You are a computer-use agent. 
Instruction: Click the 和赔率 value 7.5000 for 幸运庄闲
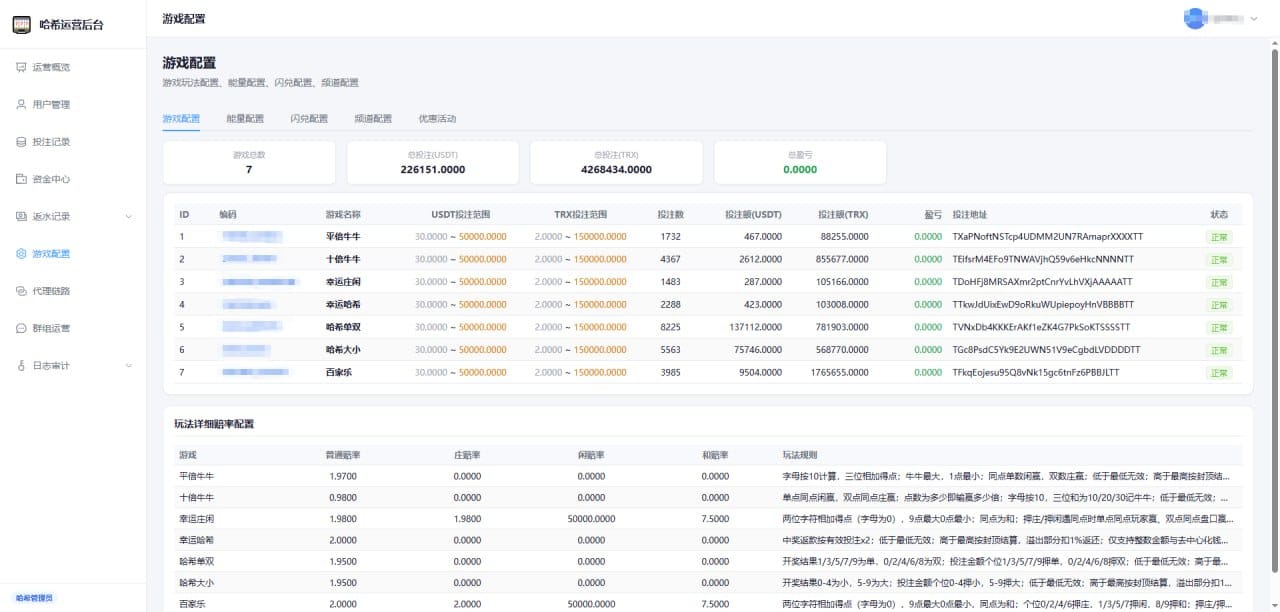715,519
